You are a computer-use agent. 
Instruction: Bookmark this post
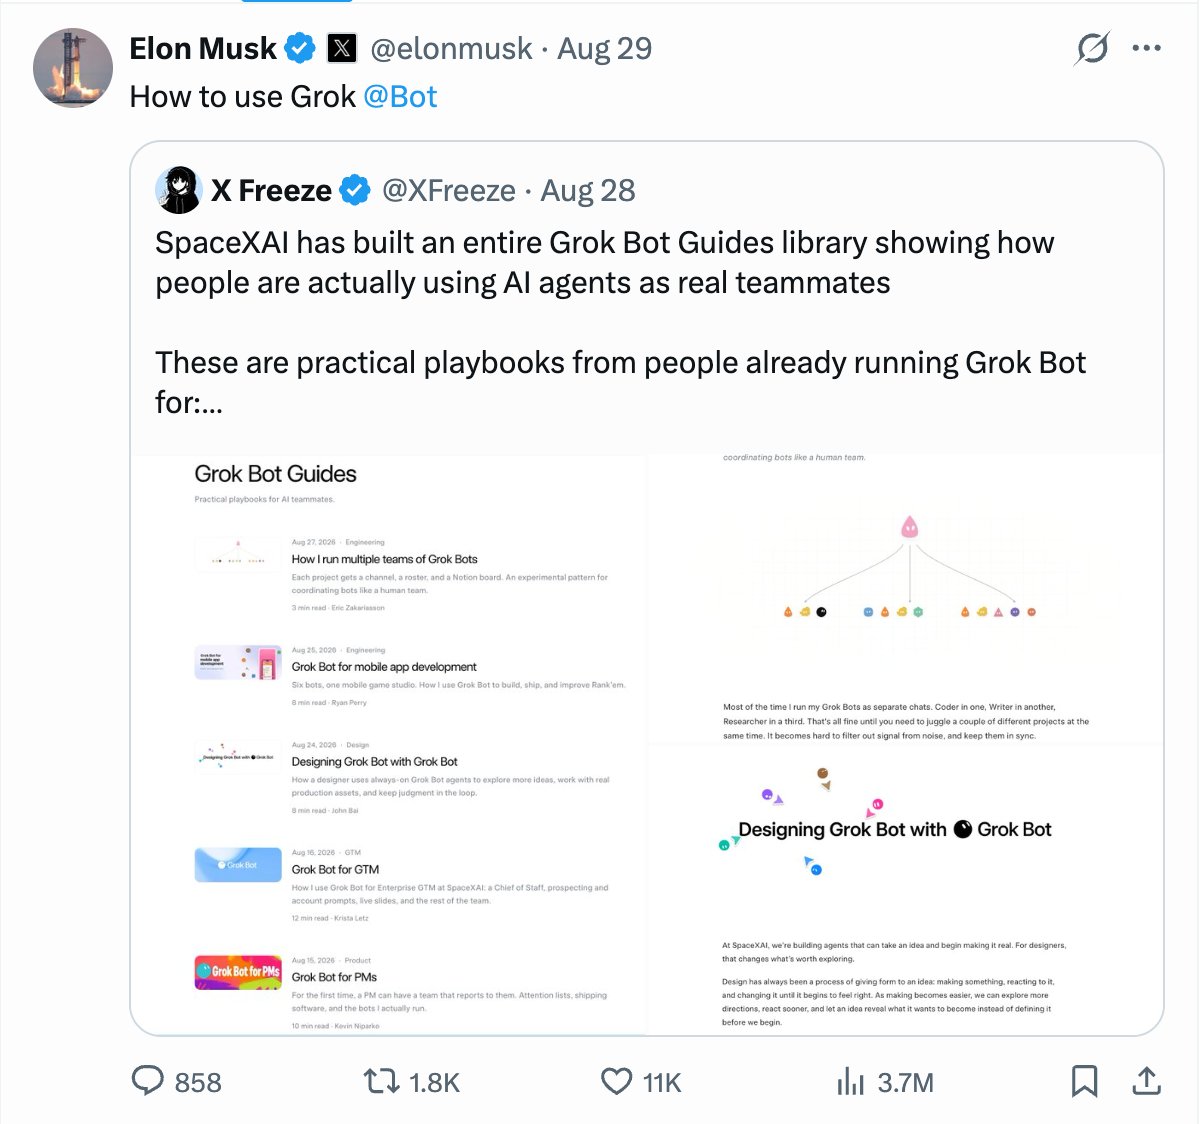point(1084,1081)
